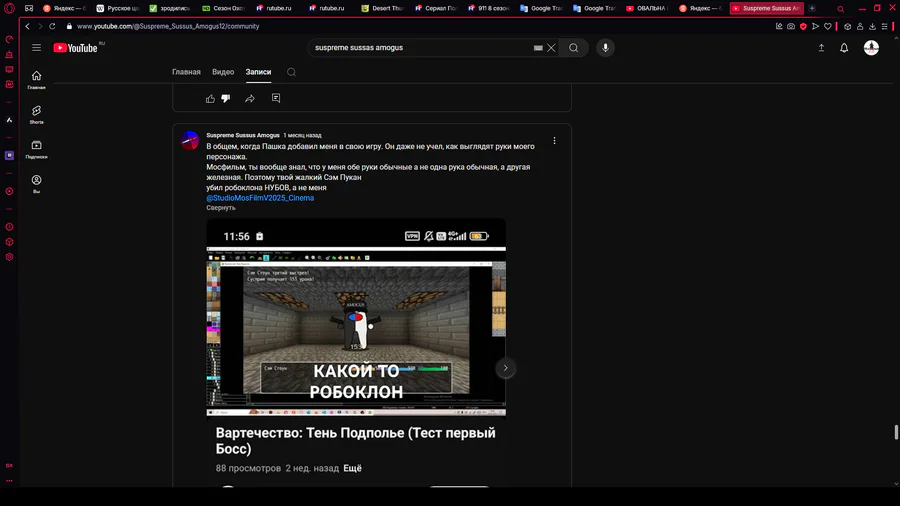Open Opera easy setup menu icon
900x506 pixels.
coord(885,26)
